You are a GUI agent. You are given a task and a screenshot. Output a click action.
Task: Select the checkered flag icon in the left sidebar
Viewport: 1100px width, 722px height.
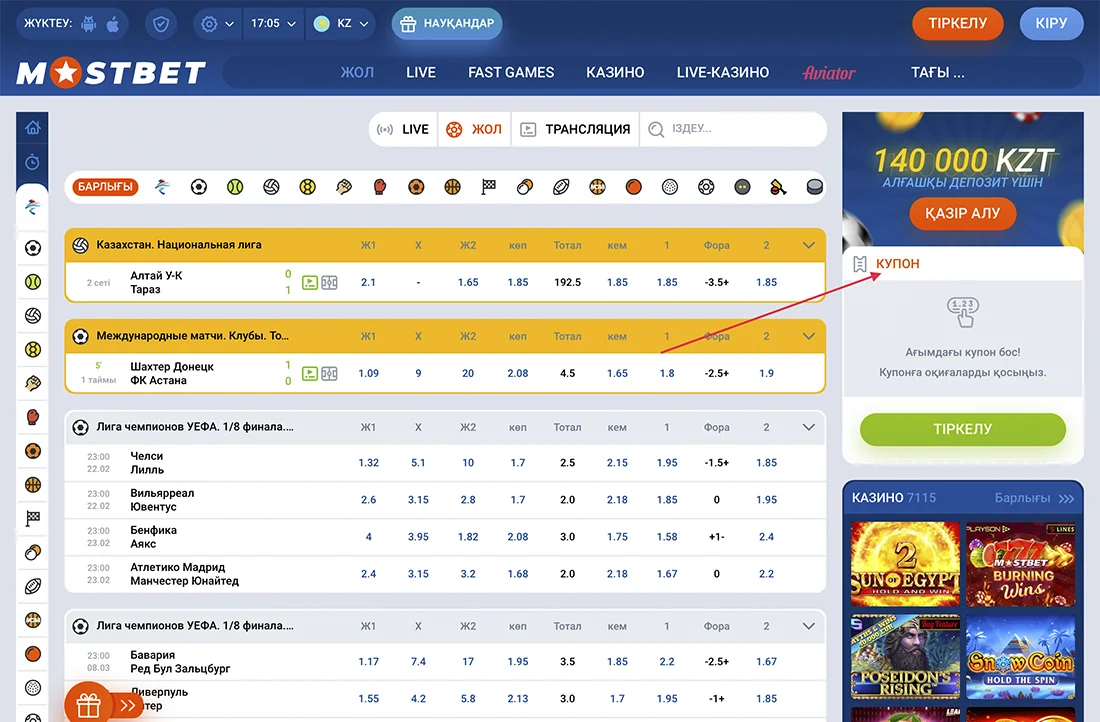(32, 519)
